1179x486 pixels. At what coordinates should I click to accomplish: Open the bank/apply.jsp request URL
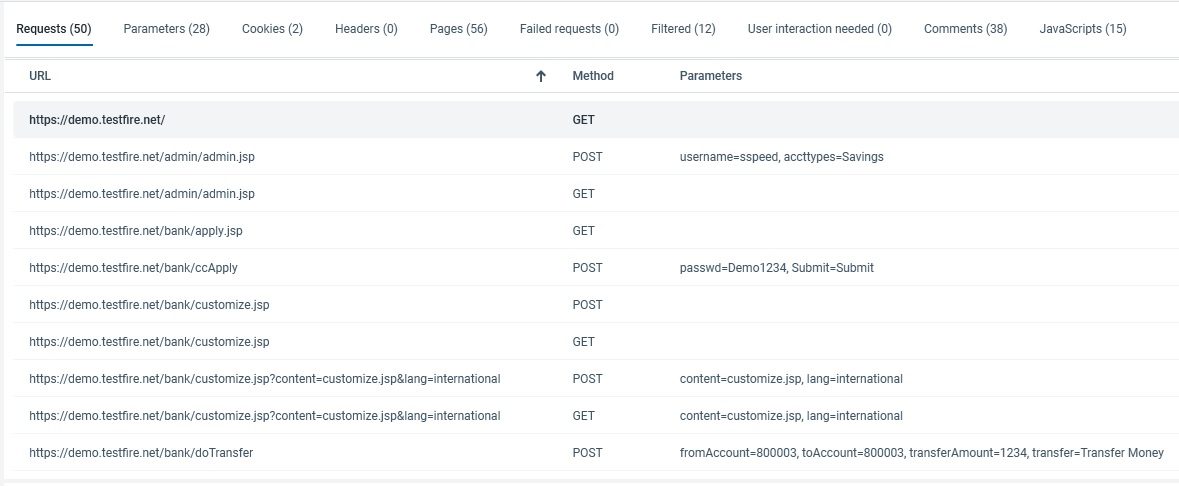(136, 231)
